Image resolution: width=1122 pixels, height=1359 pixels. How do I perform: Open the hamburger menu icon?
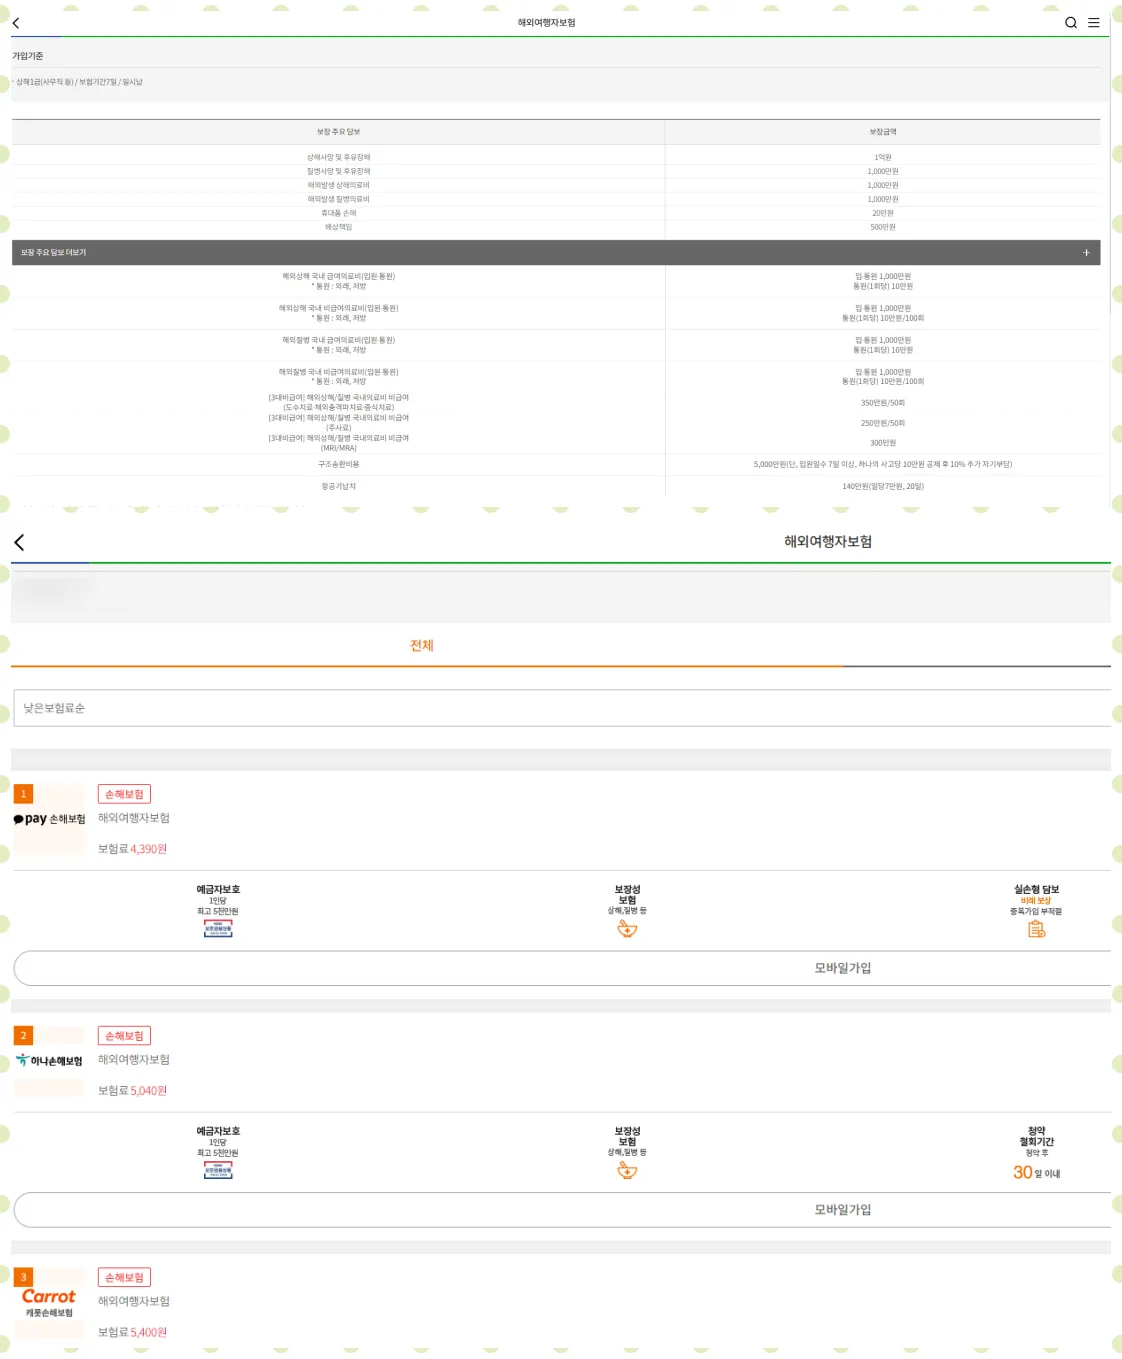coord(1094,22)
